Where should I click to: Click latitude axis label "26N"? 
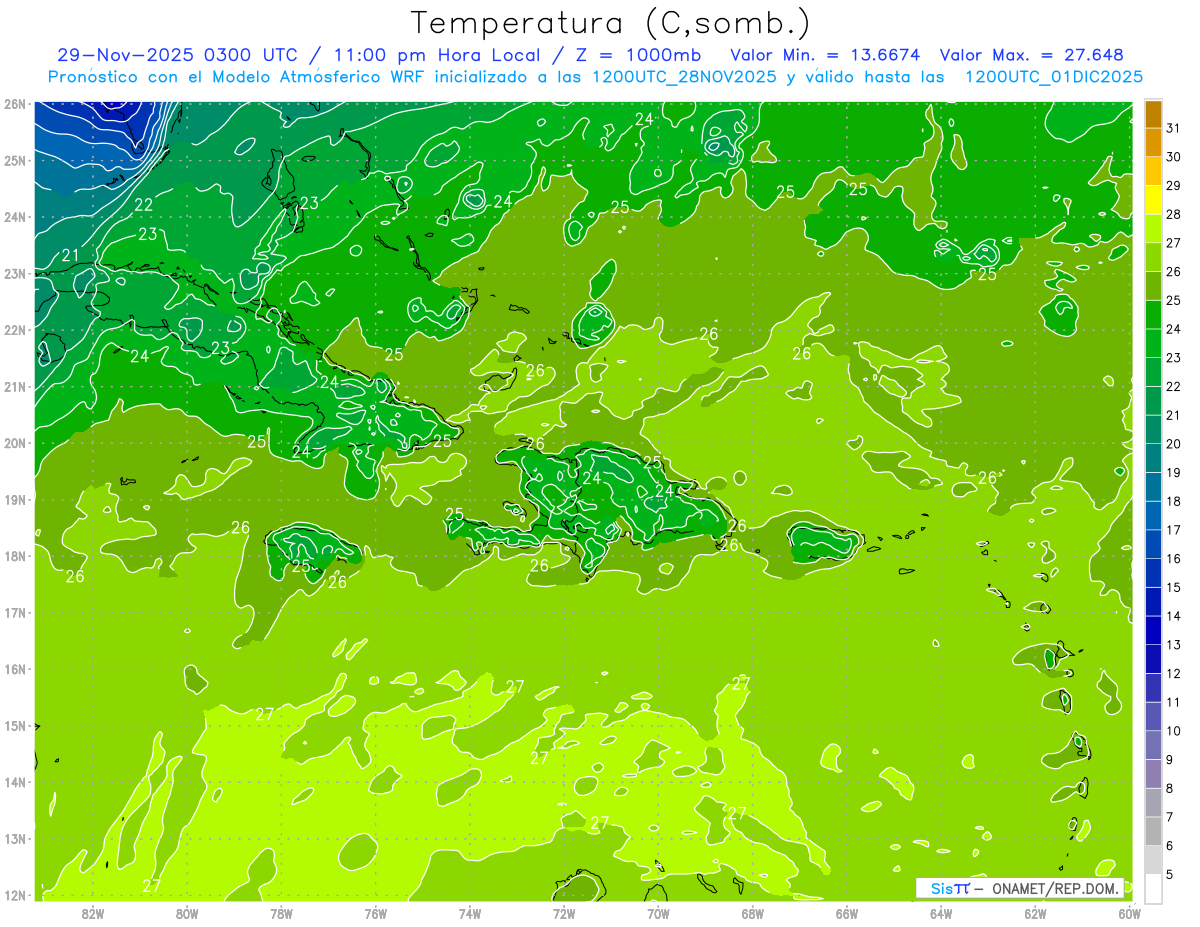(x=14, y=104)
